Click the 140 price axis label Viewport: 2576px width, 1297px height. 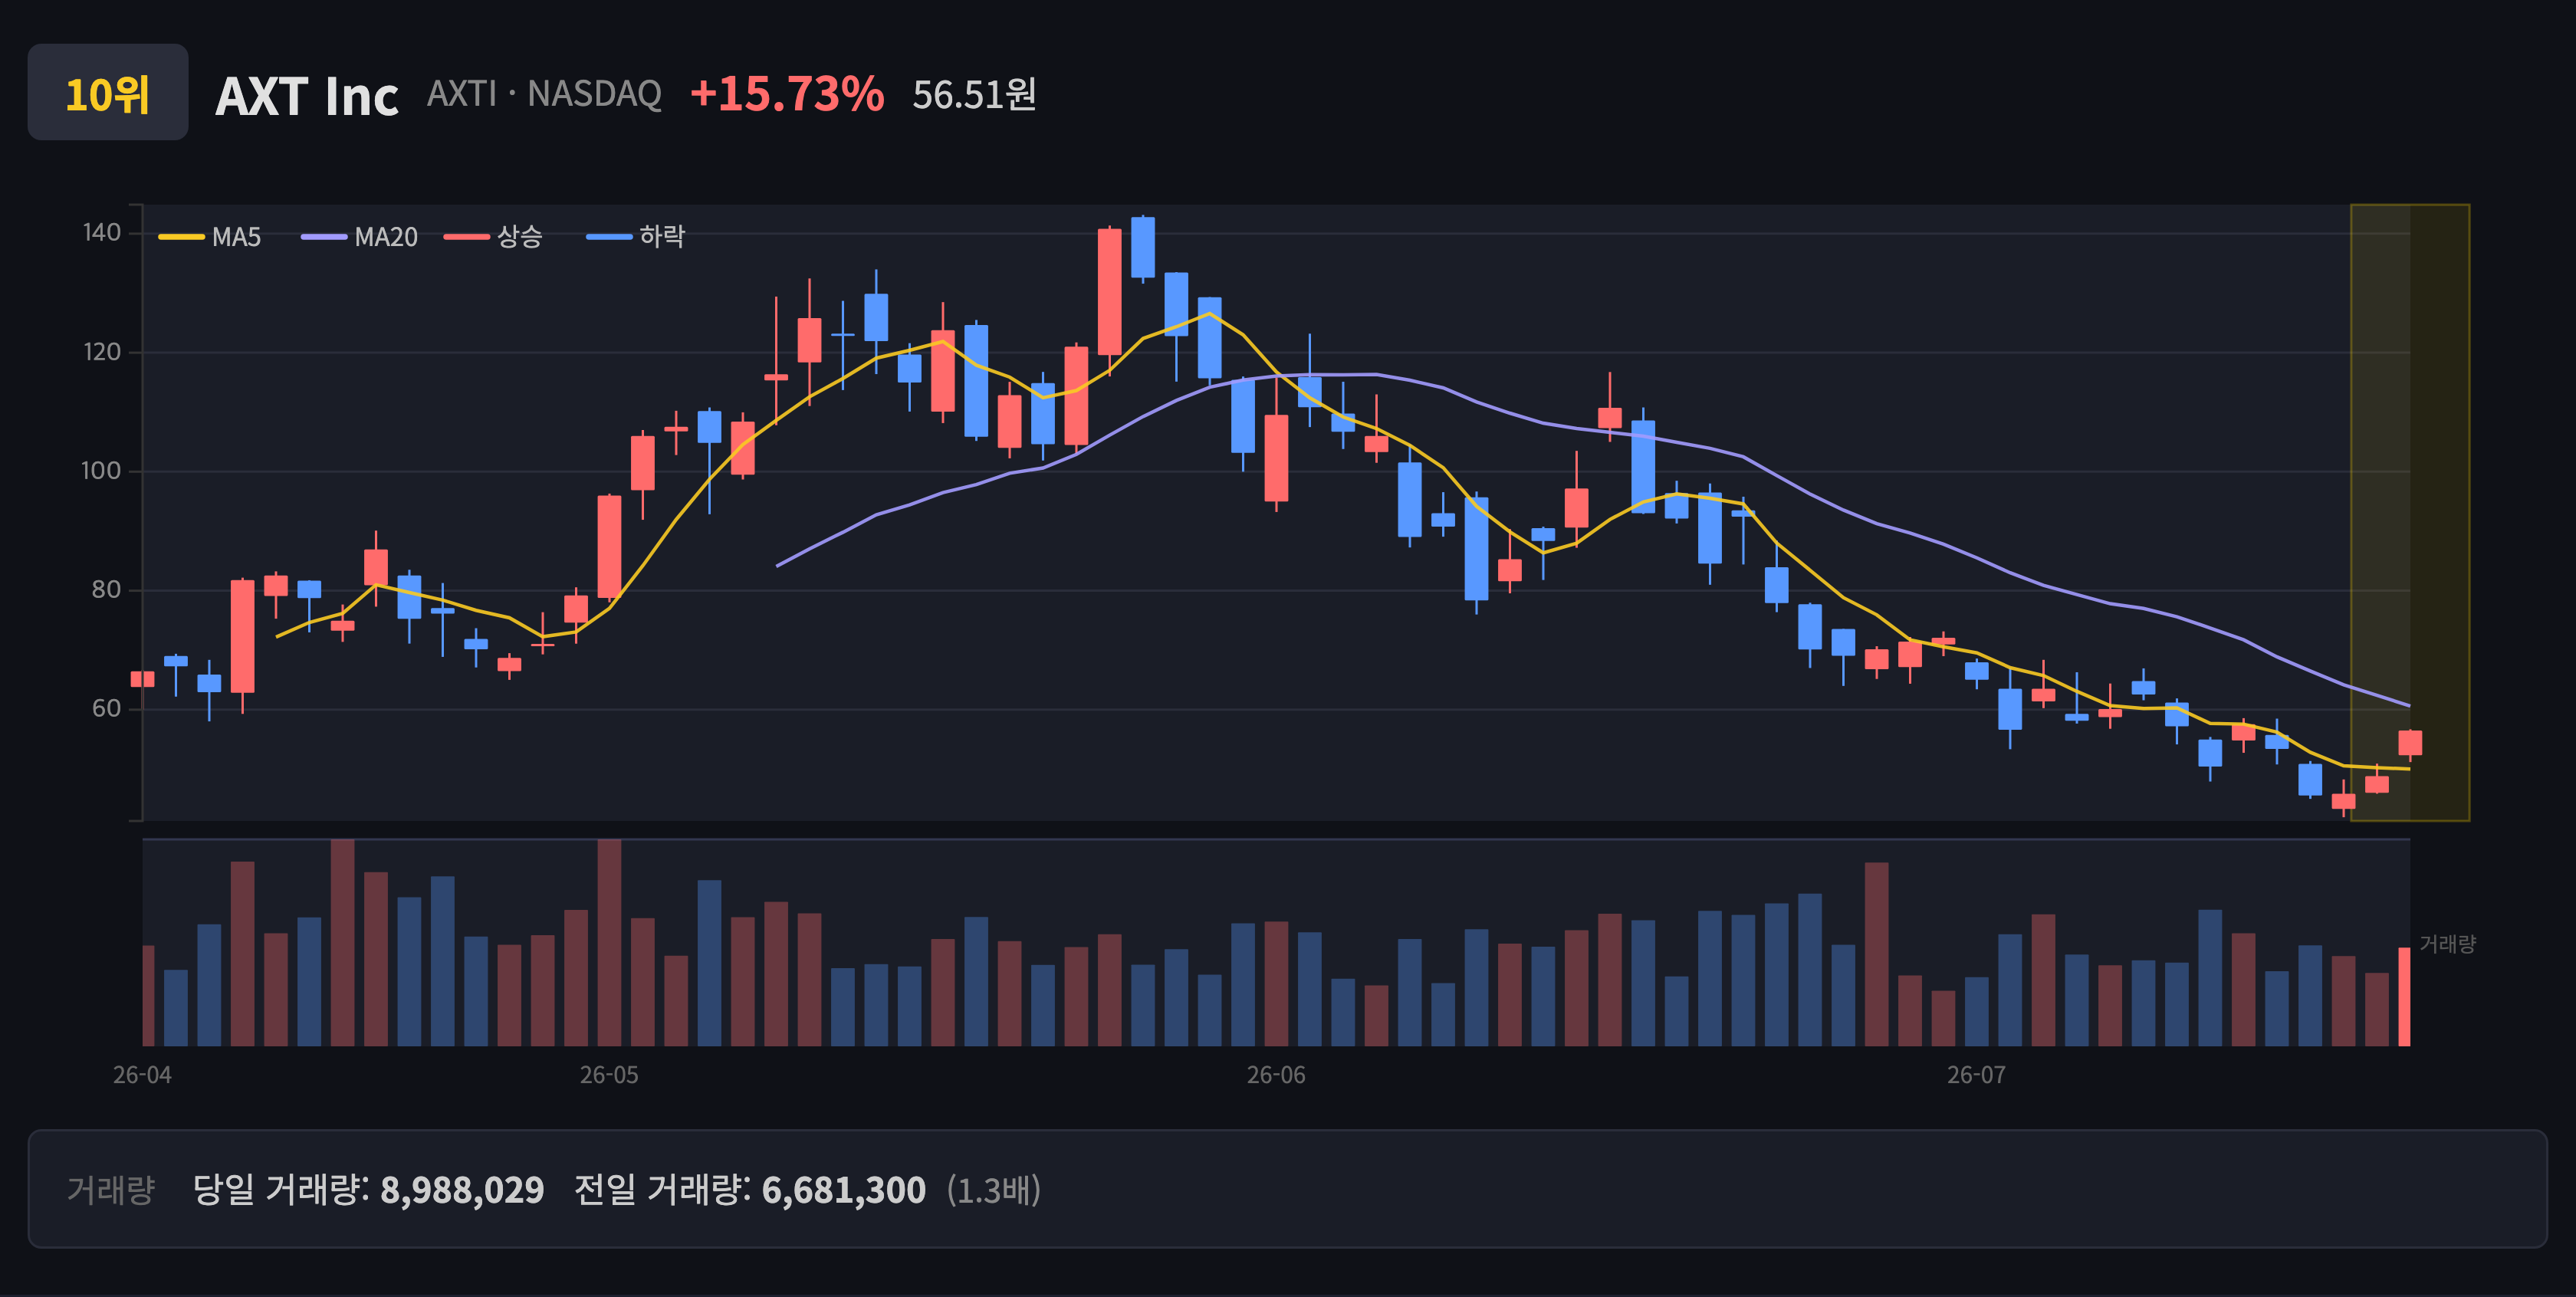click(x=102, y=233)
